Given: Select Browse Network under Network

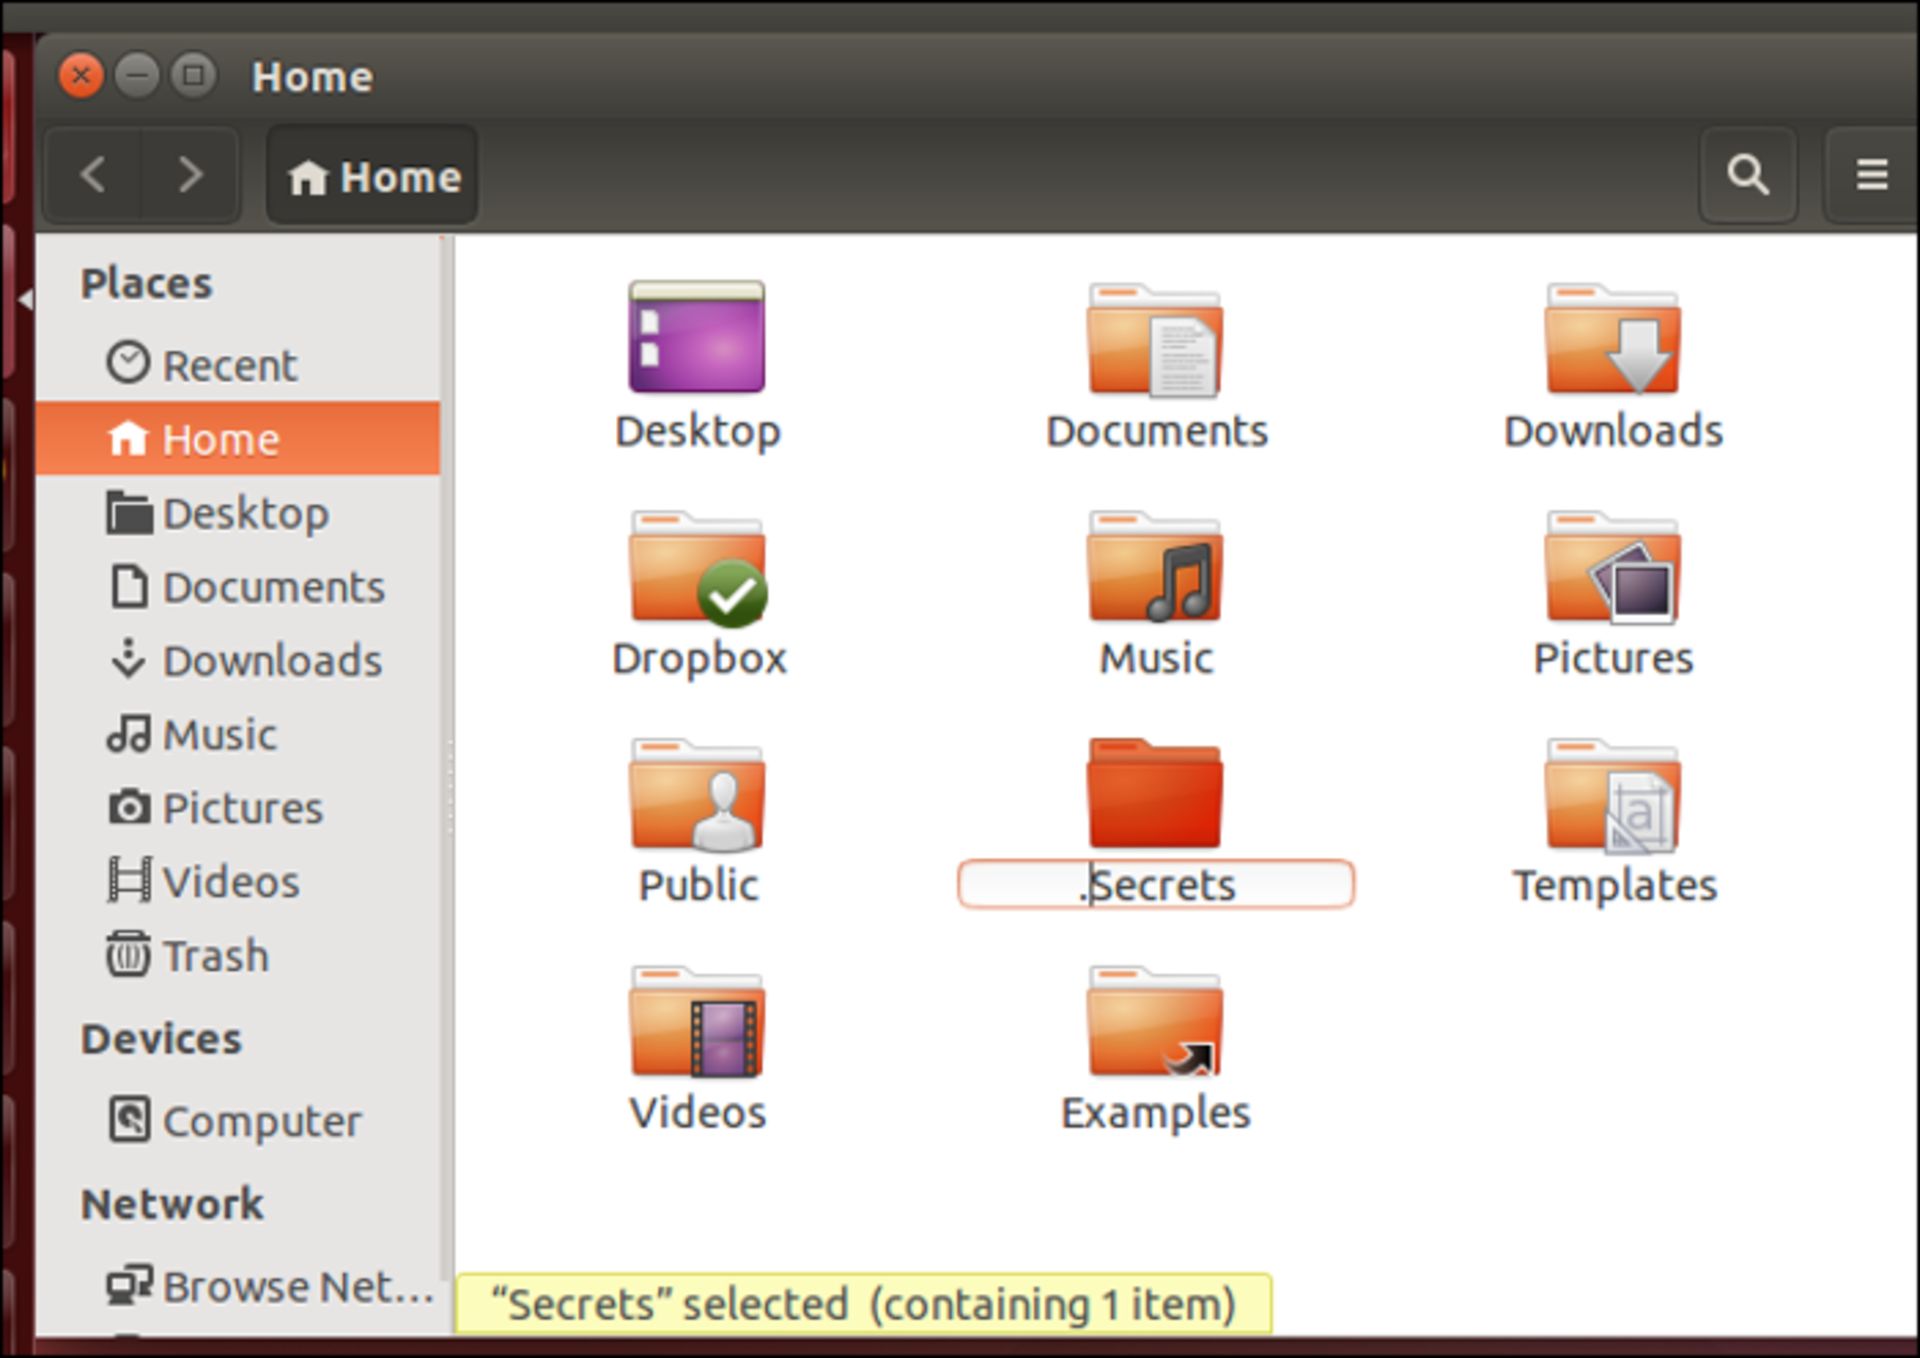Looking at the screenshot, I should tap(273, 1287).
